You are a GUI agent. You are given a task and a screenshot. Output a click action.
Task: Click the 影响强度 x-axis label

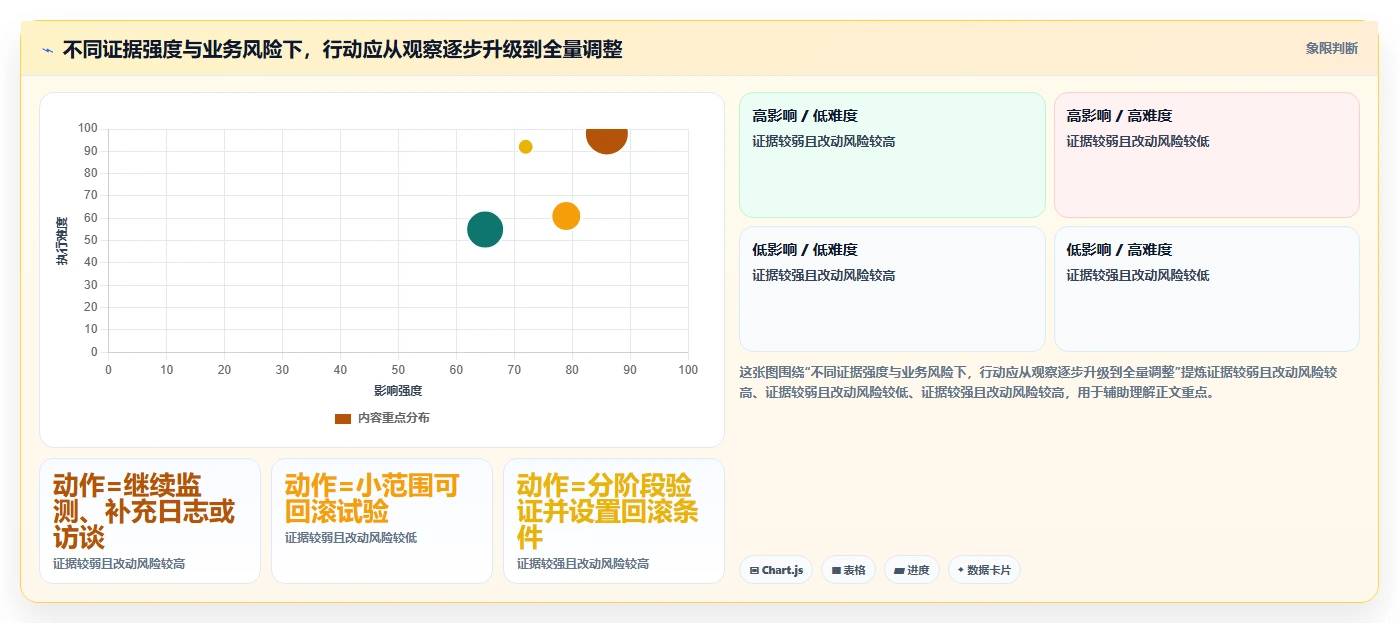click(x=398, y=390)
